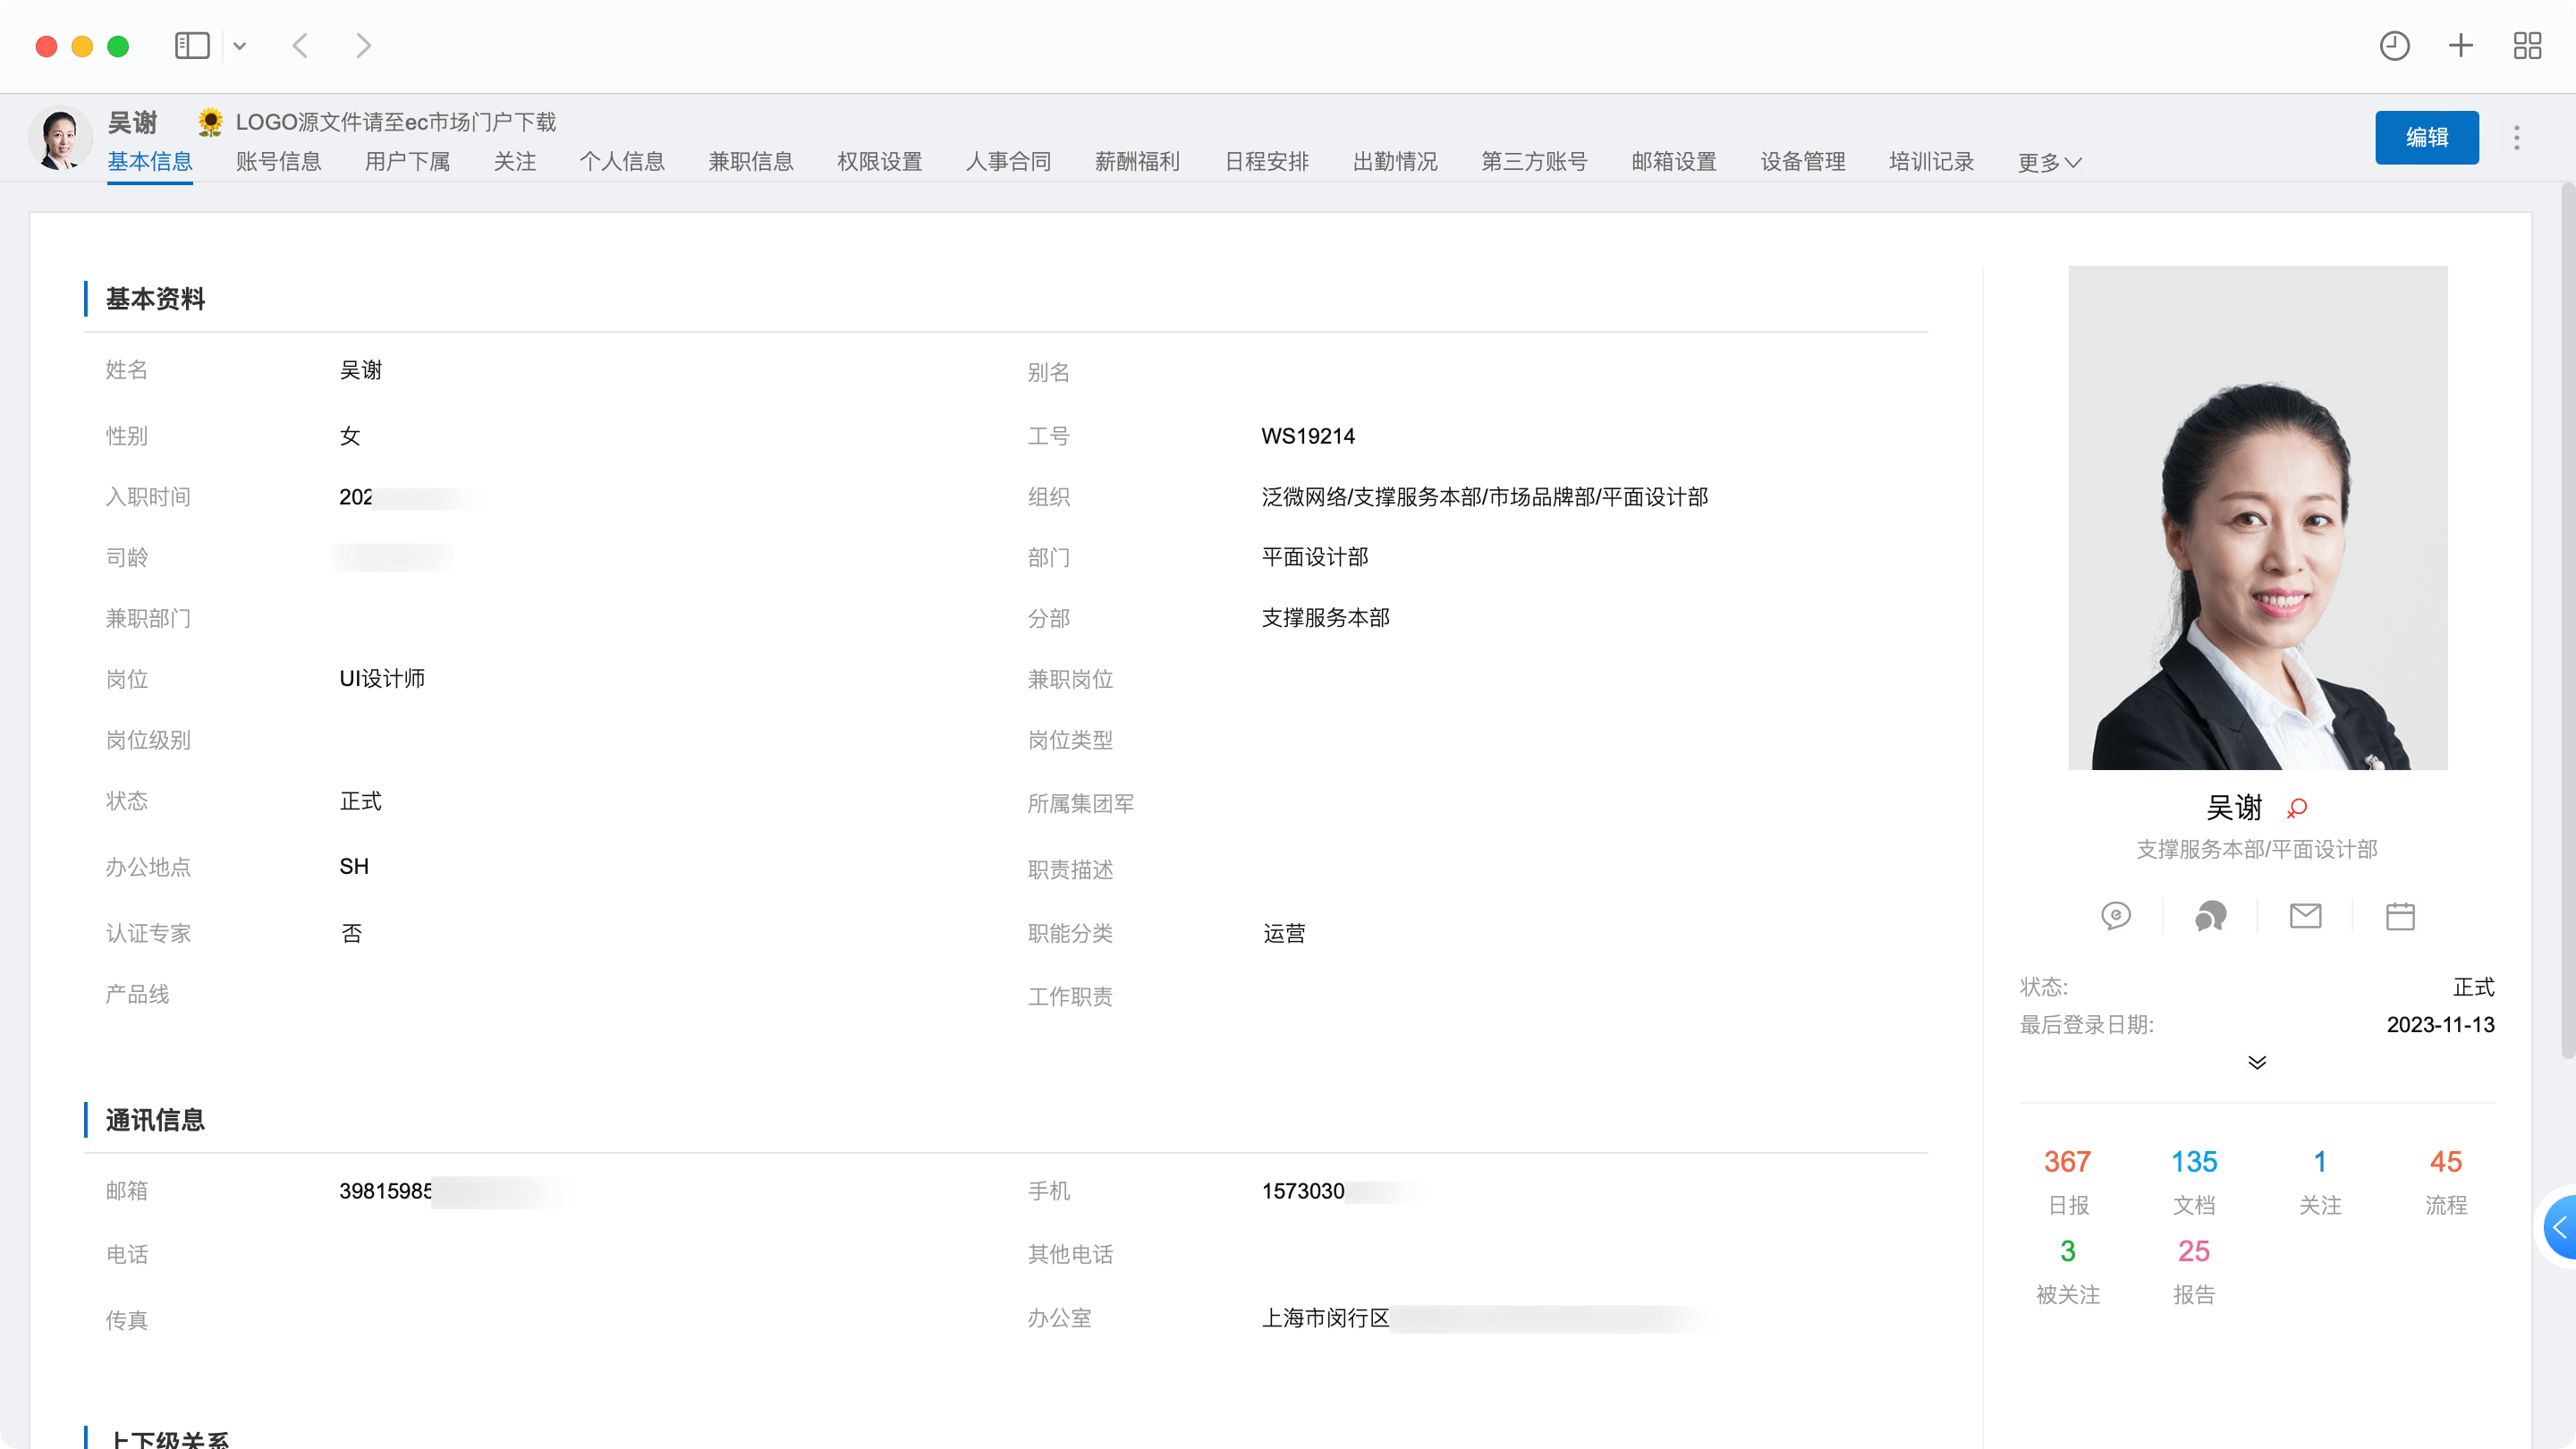Image resolution: width=2576 pixels, height=1449 pixels.
Task: Click the 办公地点 value SH
Action: pyautogui.click(x=354, y=867)
